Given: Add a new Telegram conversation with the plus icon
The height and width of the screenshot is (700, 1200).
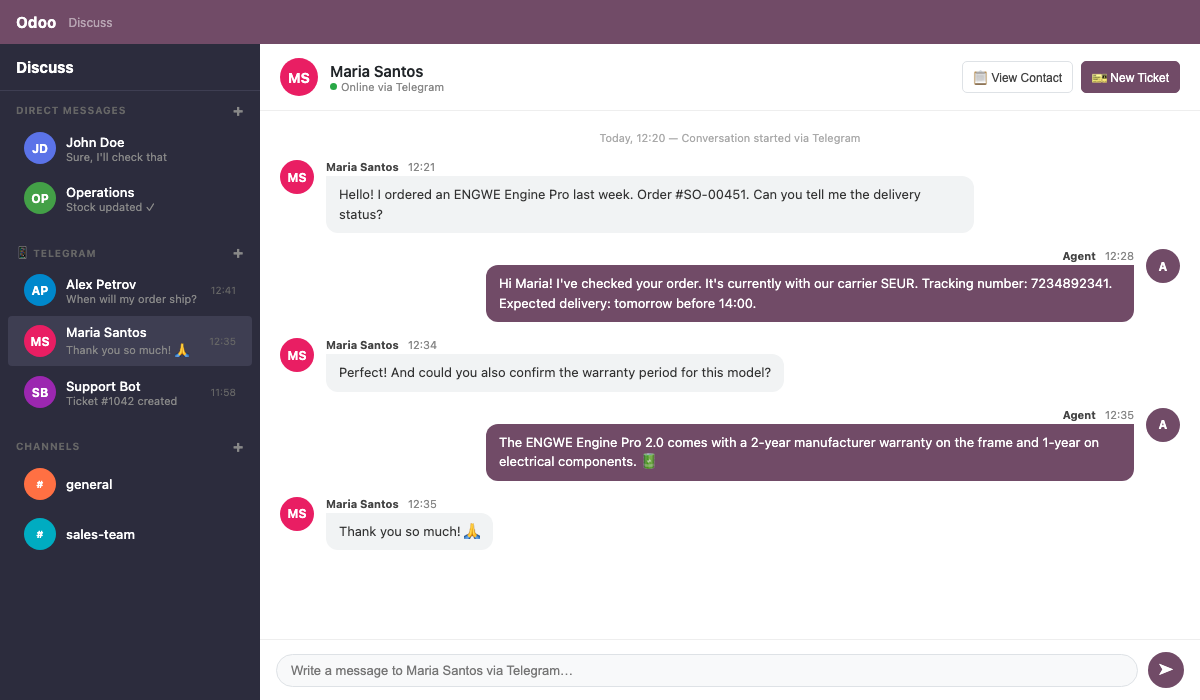Looking at the screenshot, I should 238,253.
